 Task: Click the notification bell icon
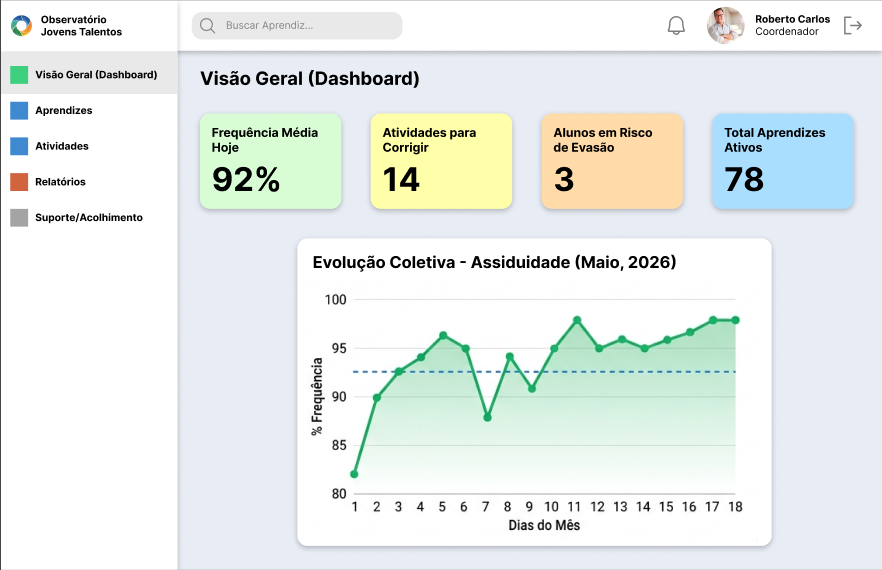[x=676, y=26]
